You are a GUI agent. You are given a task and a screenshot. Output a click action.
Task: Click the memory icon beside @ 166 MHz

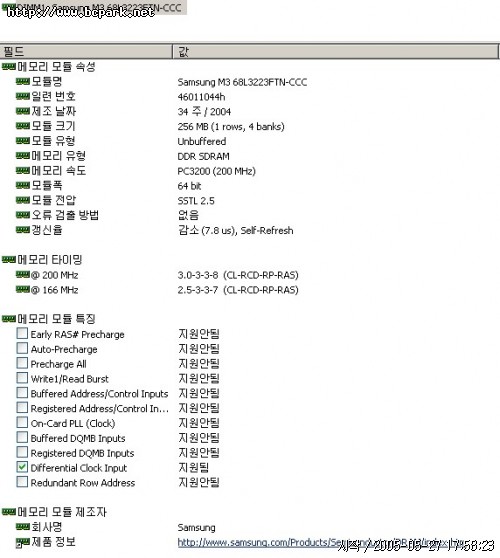[22, 289]
